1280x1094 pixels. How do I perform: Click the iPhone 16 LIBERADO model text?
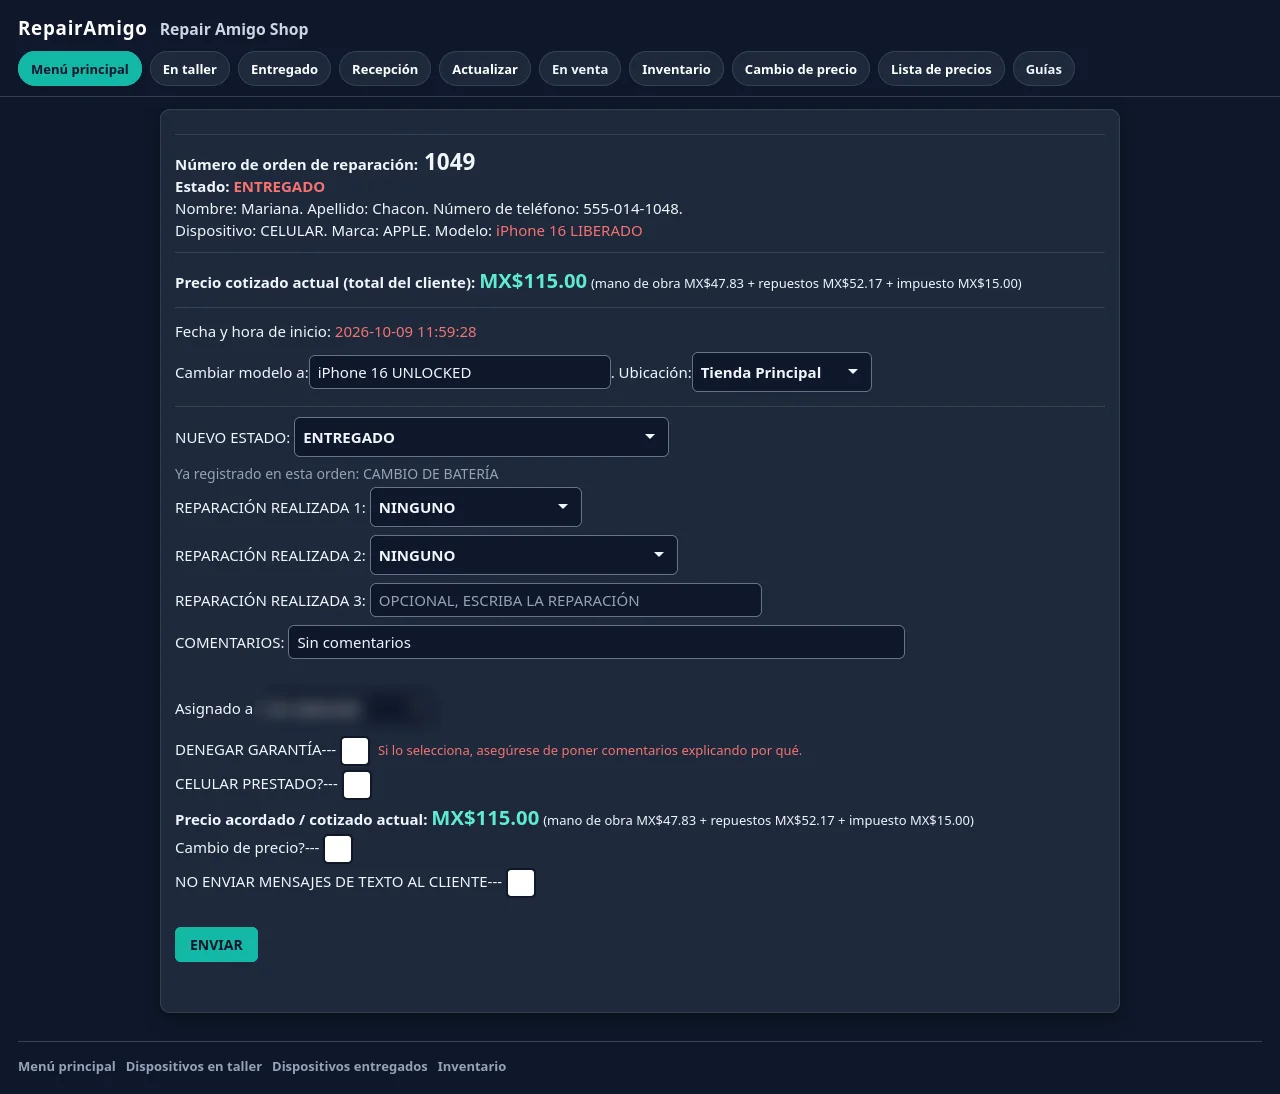tap(569, 231)
